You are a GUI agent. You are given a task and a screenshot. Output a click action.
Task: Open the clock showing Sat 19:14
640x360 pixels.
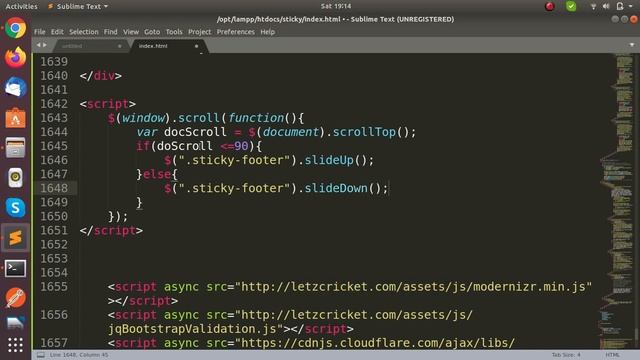click(x=336, y=6)
